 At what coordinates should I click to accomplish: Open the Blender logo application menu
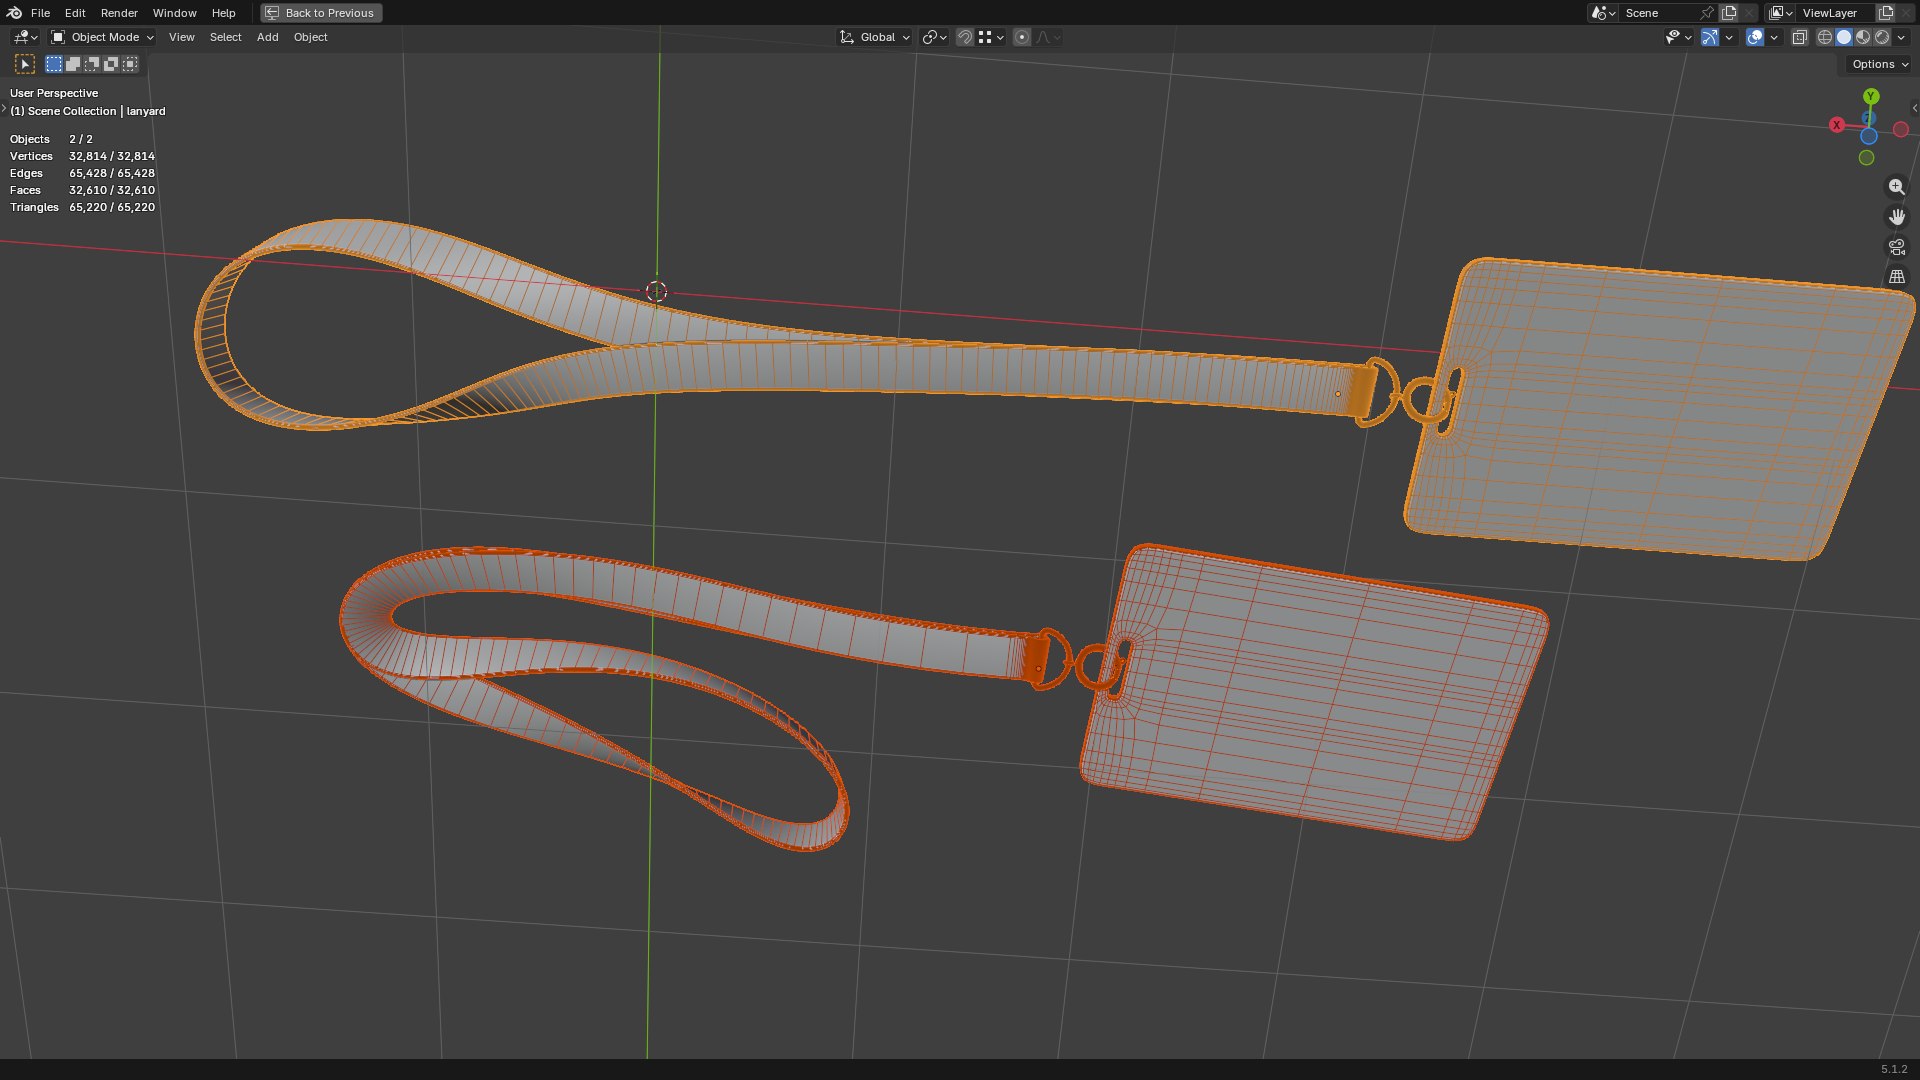(14, 13)
